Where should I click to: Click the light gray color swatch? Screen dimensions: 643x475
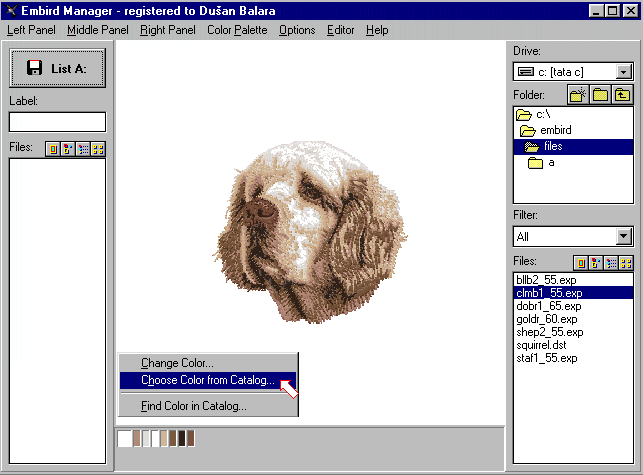[146, 438]
